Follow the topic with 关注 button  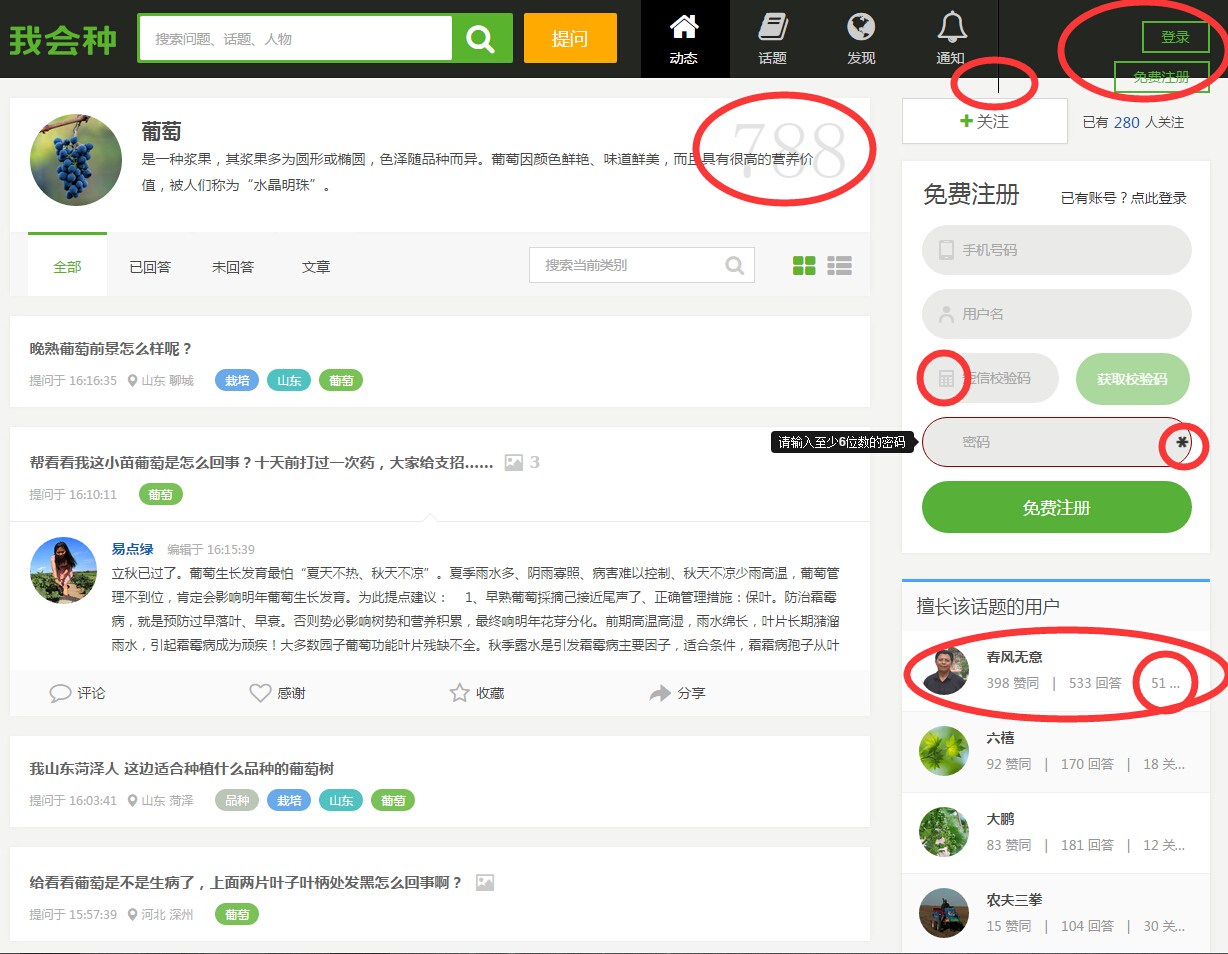coord(985,121)
